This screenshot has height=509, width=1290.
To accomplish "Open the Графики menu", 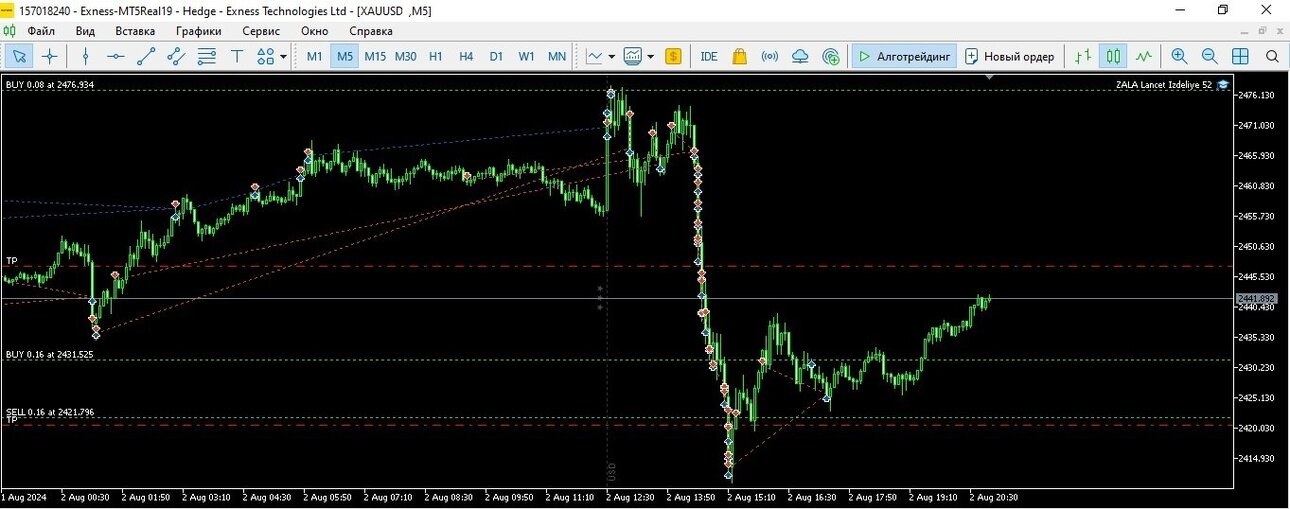I will tap(198, 30).
